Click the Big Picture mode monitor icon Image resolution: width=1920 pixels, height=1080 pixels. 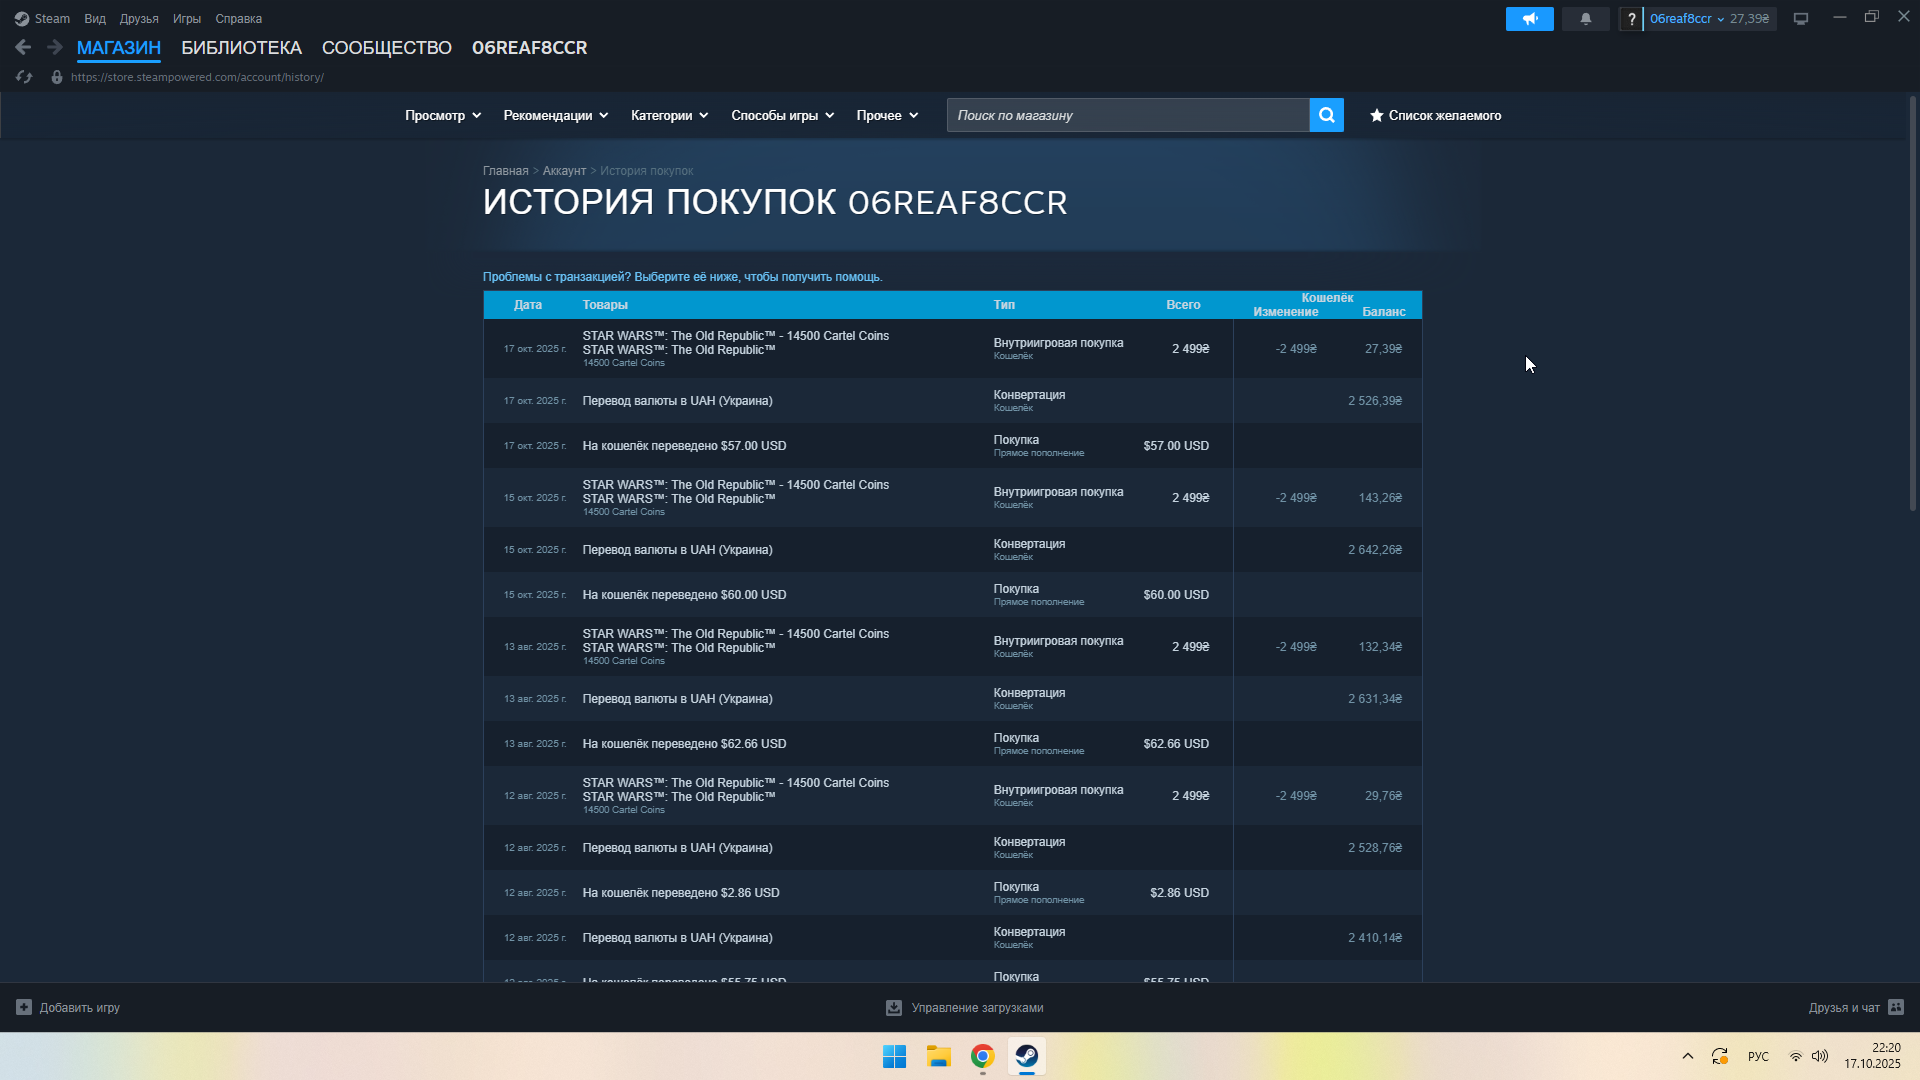pos(1800,19)
